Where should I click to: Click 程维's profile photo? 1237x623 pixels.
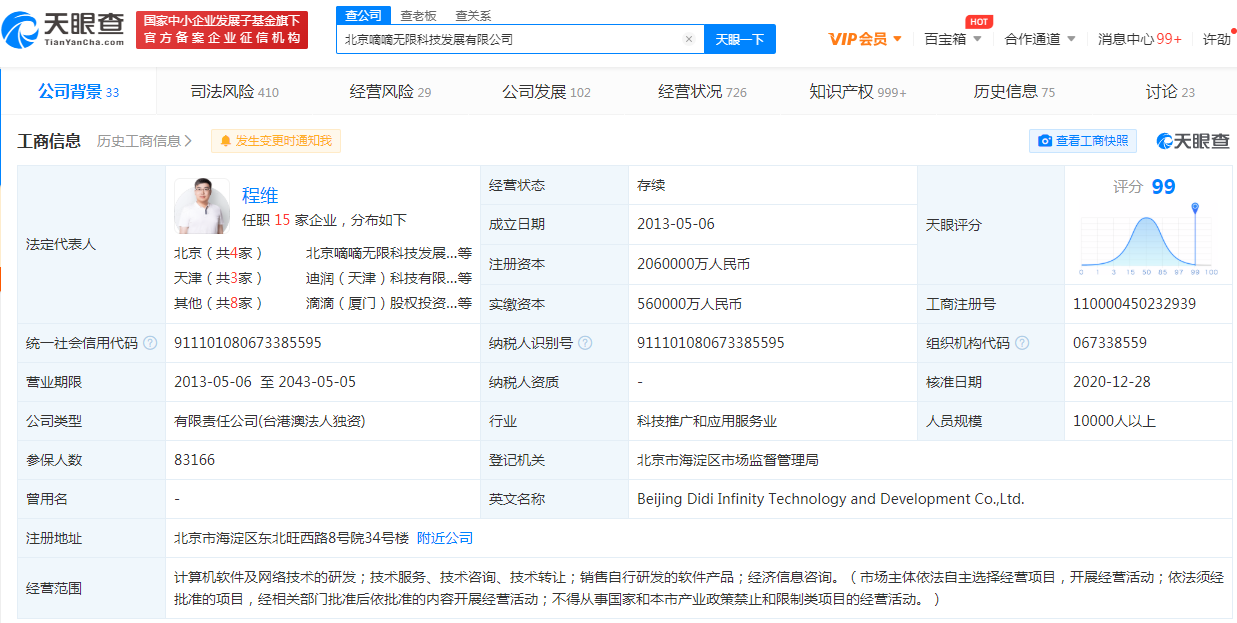[202, 206]
